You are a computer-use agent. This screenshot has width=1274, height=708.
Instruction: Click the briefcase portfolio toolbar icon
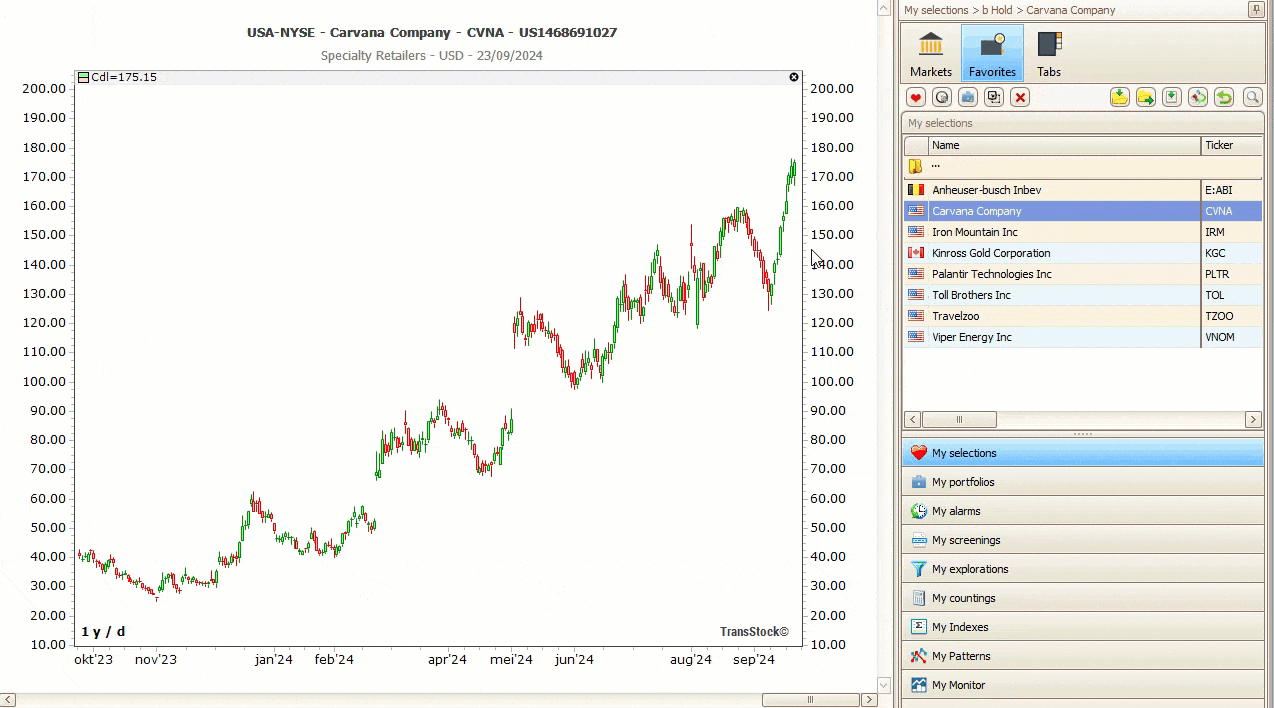[x=967, y=97]
